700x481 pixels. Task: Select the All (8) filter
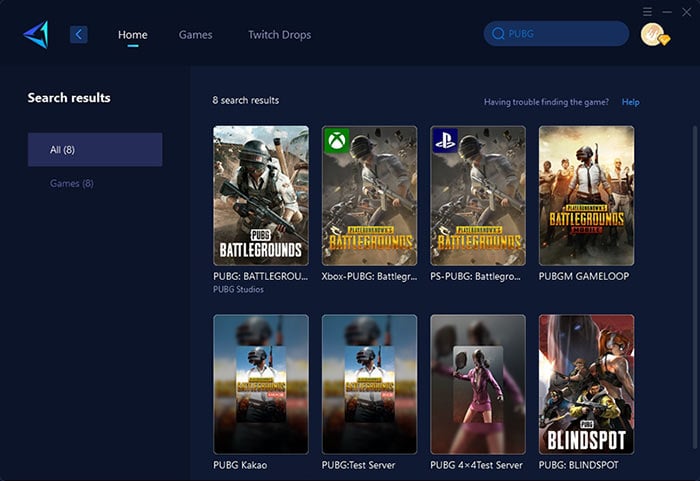95,150
